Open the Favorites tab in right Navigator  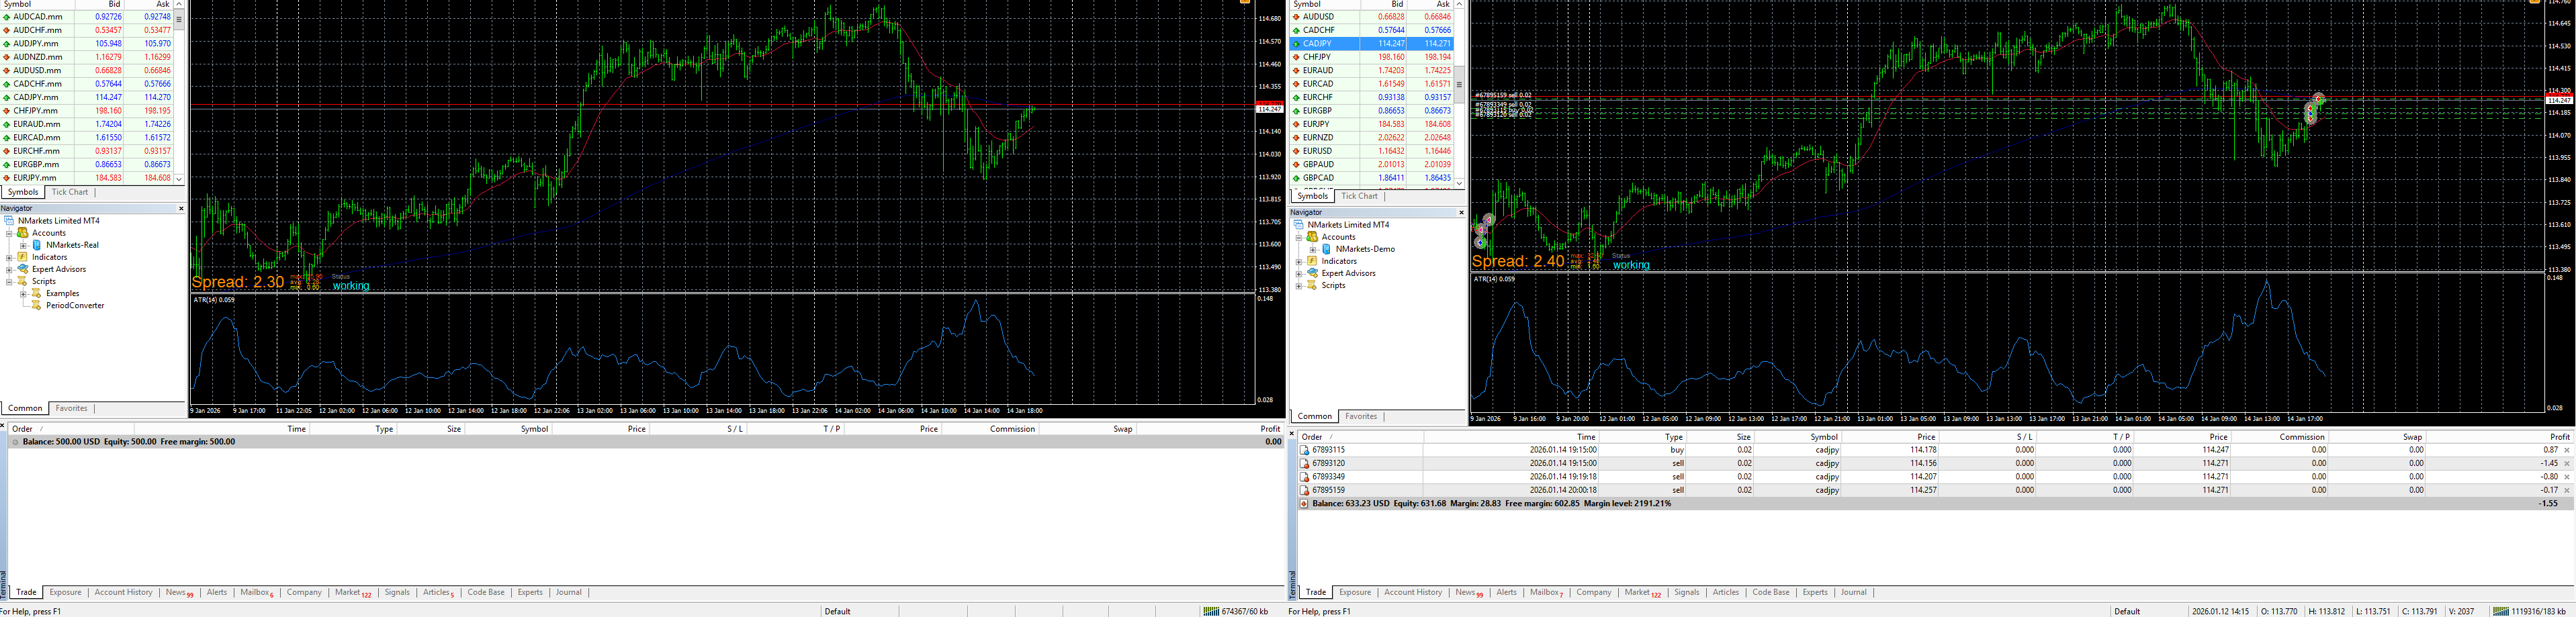1361,416
